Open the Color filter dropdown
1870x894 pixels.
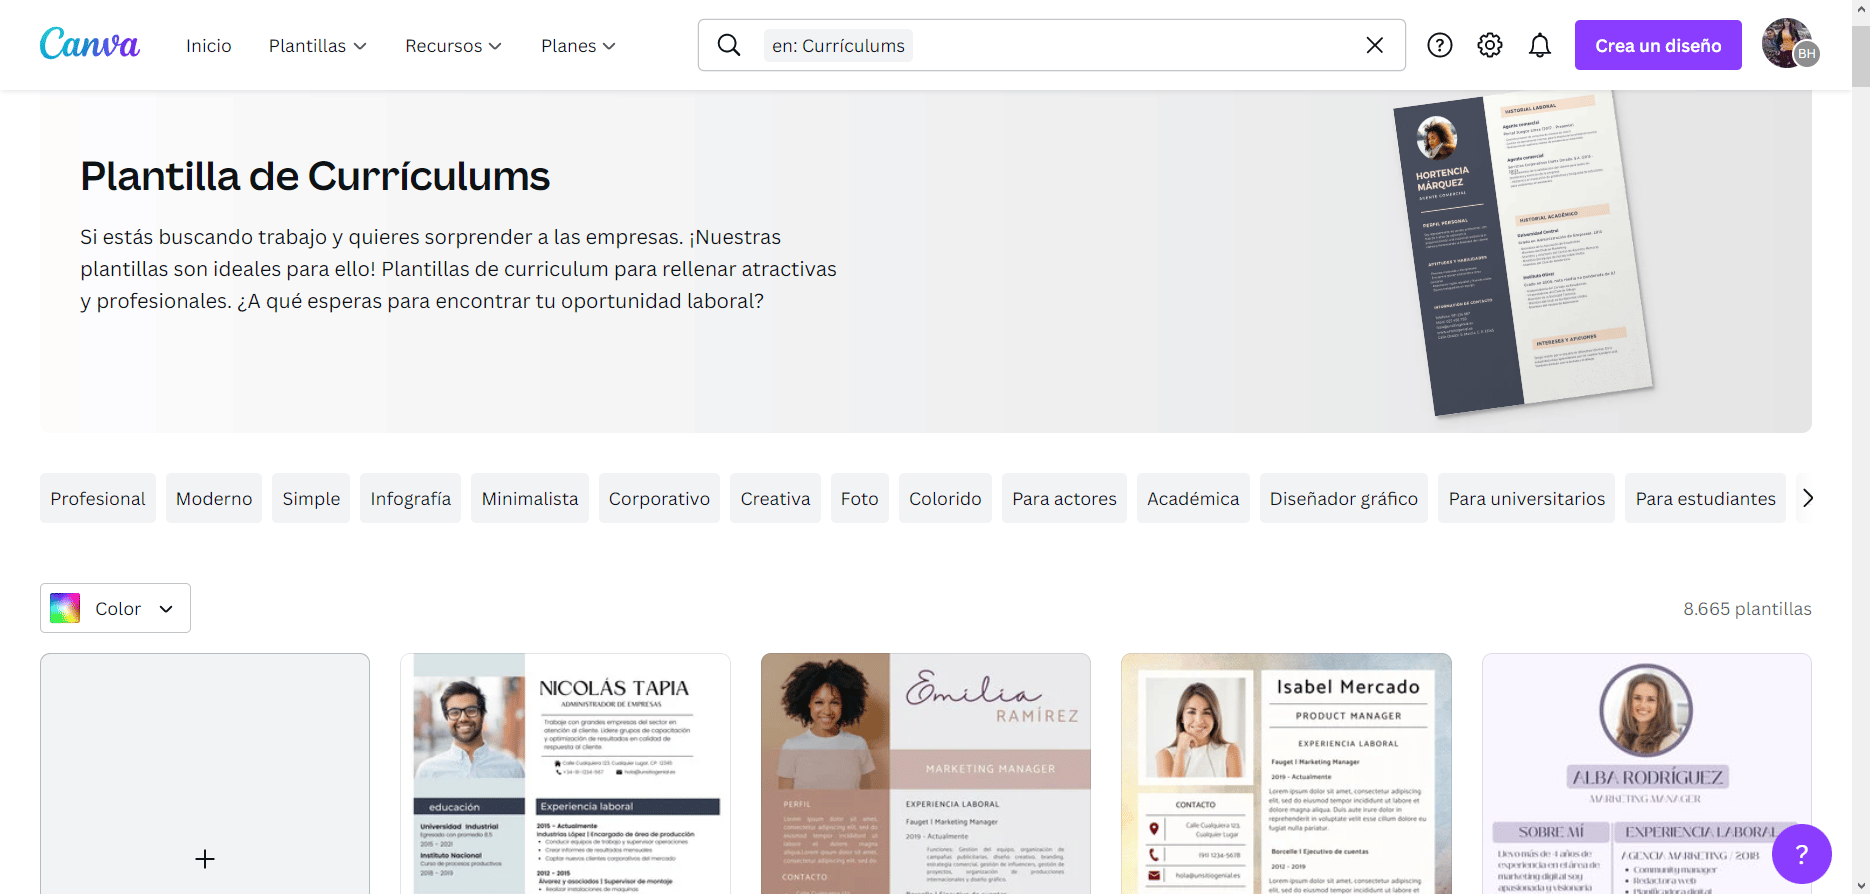pos(115,608)
